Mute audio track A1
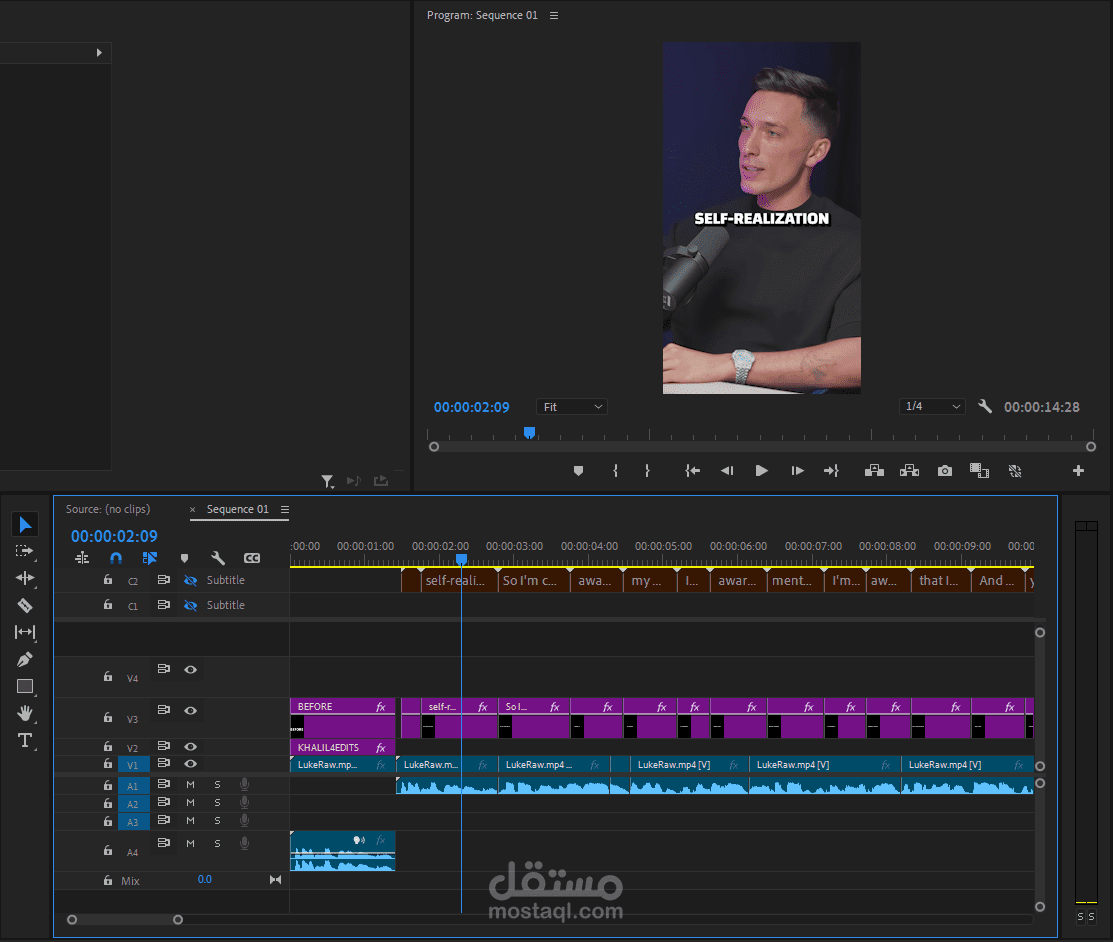Image resolution: width=1113 pixels, height=942 pixels. coord(190,784)
